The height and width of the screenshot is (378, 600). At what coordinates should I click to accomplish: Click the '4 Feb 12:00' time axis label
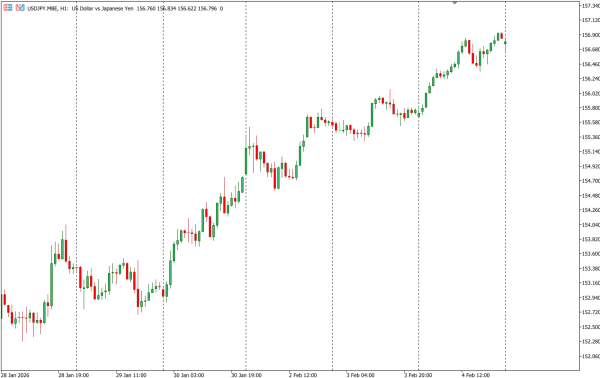tap(476, 375)
